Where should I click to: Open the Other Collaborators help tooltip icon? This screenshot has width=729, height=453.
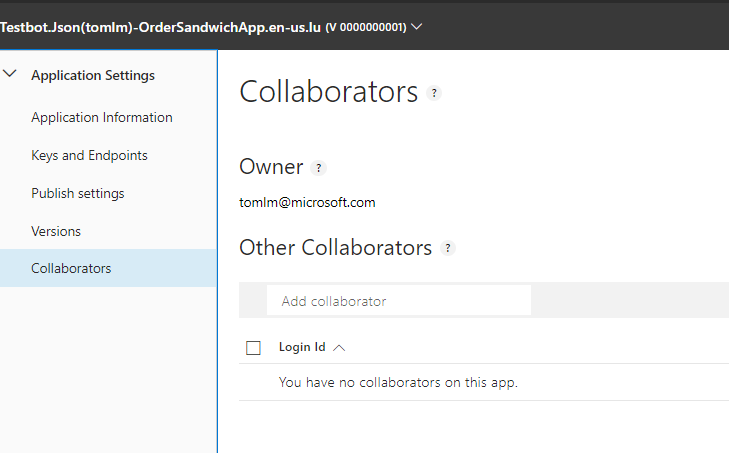pos(448,248)
